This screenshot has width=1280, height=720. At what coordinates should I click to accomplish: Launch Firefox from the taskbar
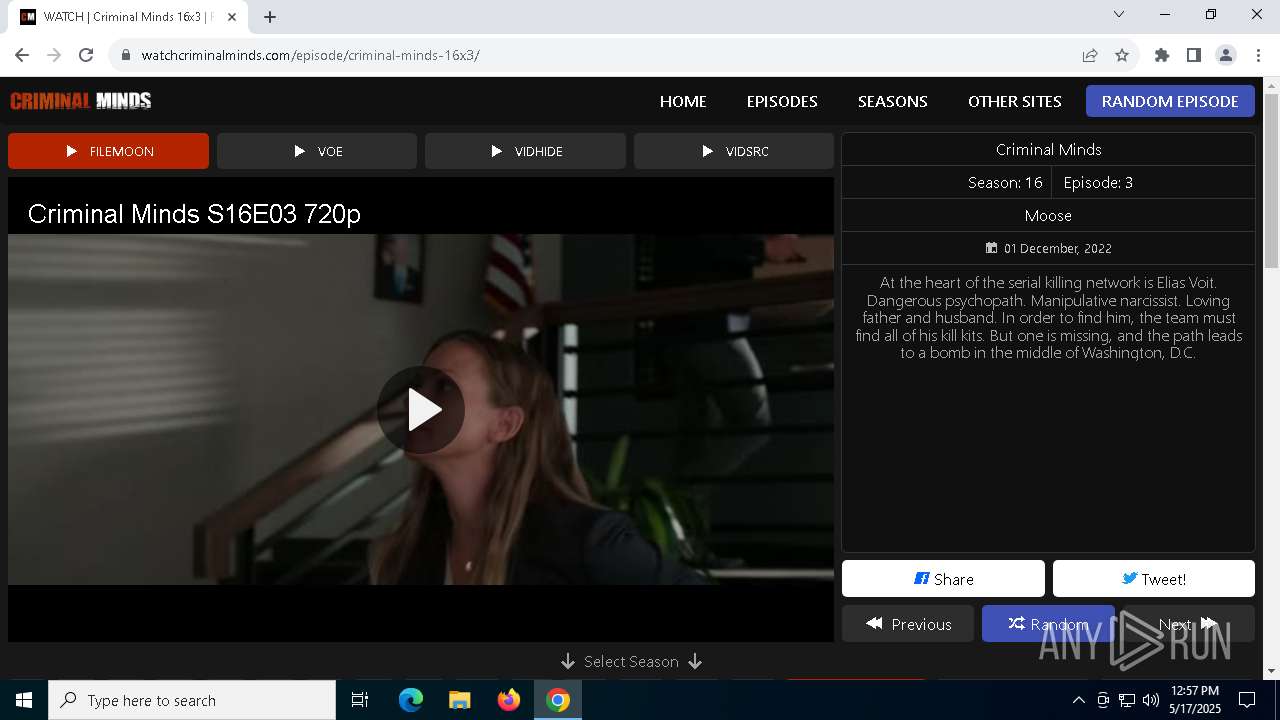pos(509,700)
